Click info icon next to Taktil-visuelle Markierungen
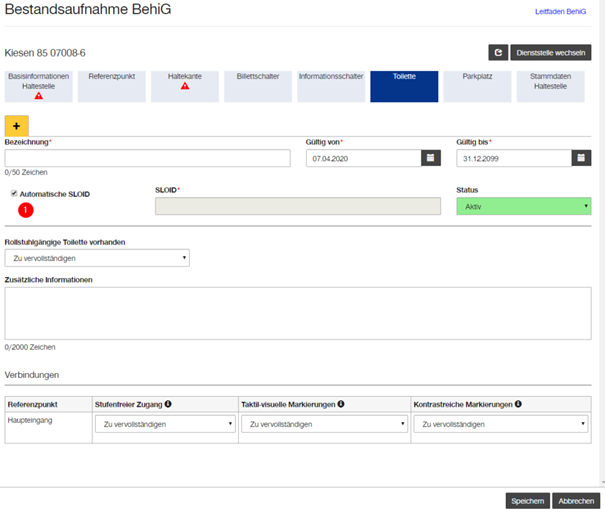 341,404
